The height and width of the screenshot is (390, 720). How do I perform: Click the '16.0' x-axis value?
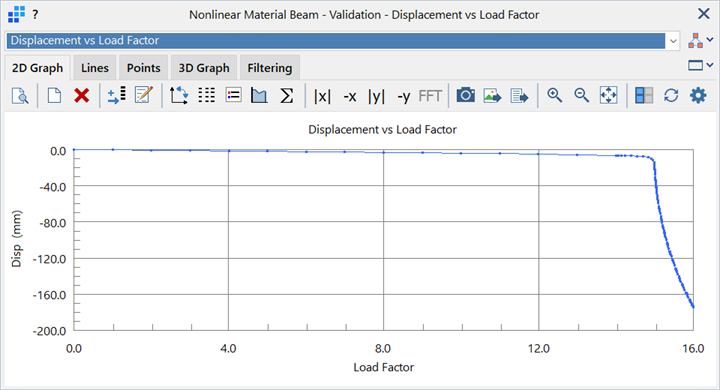tap(693, 349)
